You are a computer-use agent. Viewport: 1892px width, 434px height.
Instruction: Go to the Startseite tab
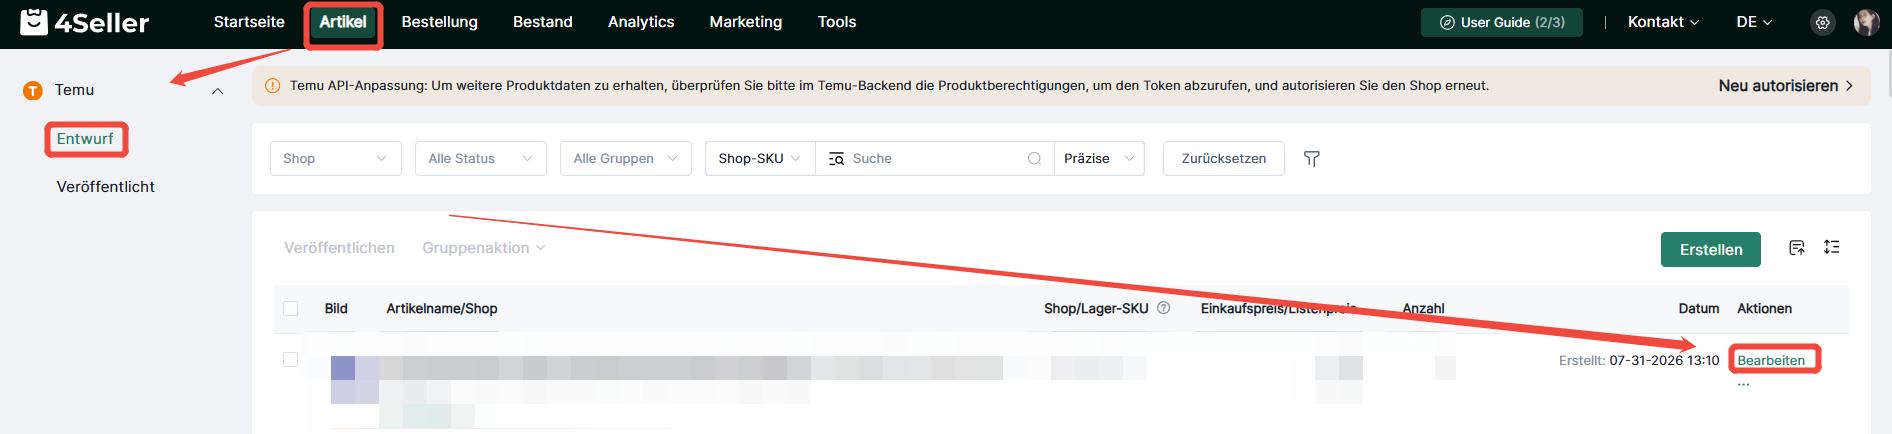click(249, 22)
